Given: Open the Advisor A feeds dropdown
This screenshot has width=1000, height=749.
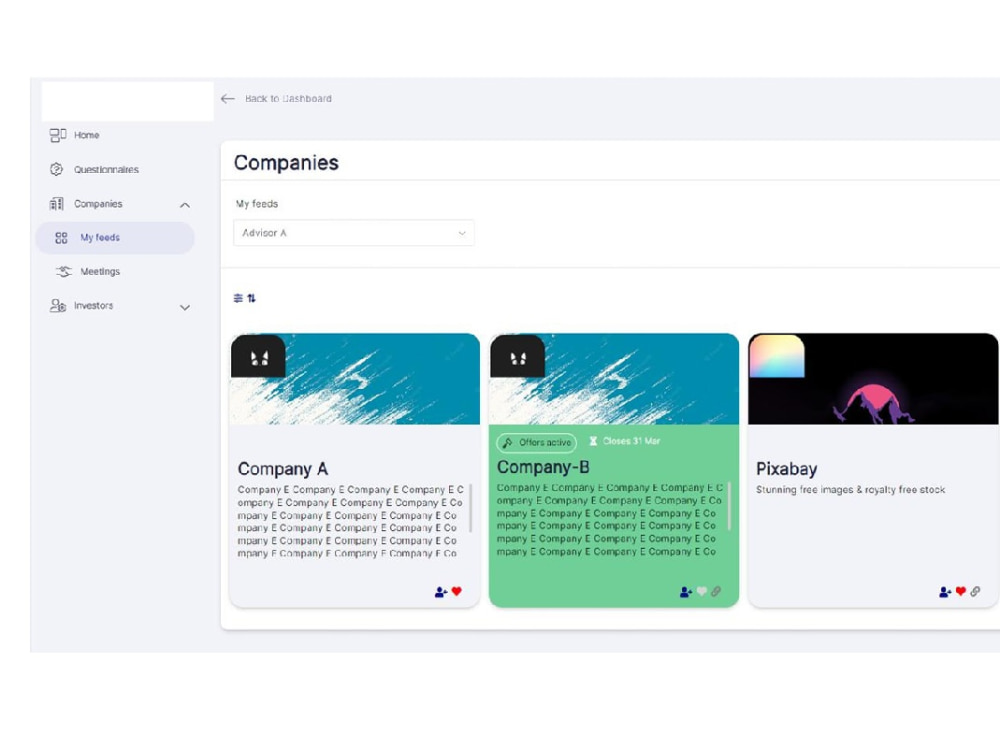Looking at the screenshot, I should (354, 233).
